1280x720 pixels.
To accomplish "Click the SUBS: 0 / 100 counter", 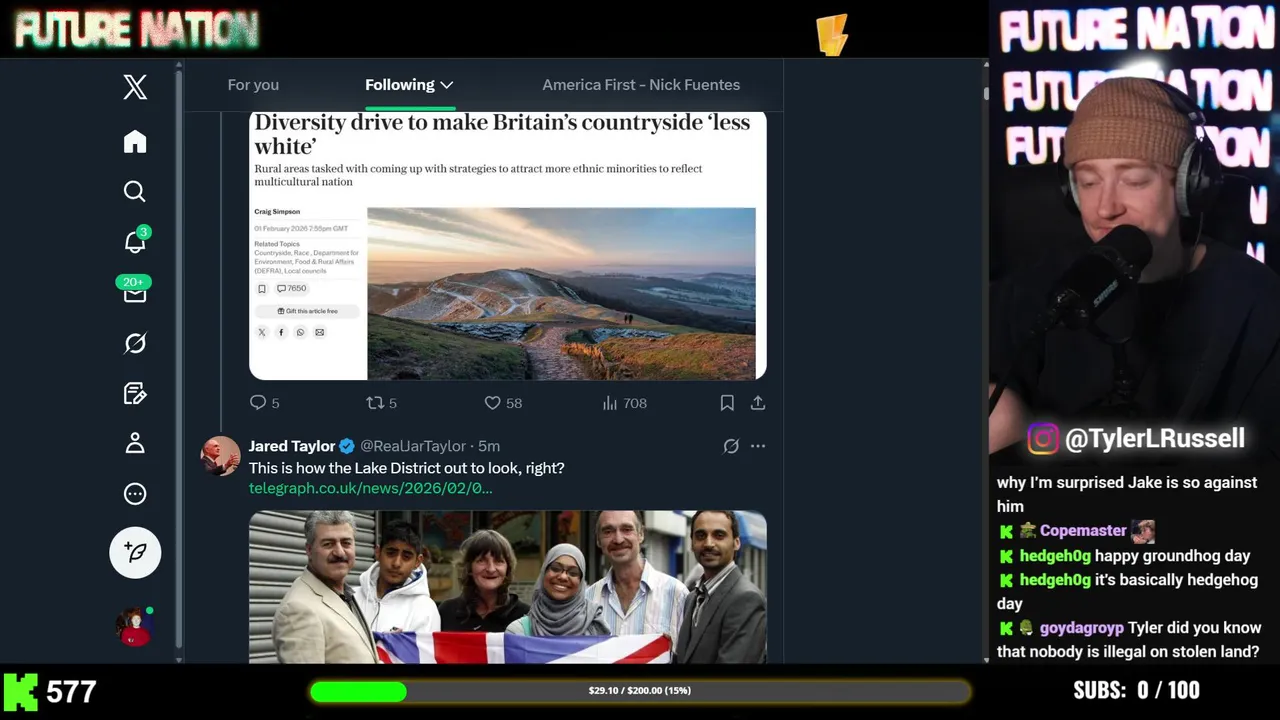I will (1136, 690).
